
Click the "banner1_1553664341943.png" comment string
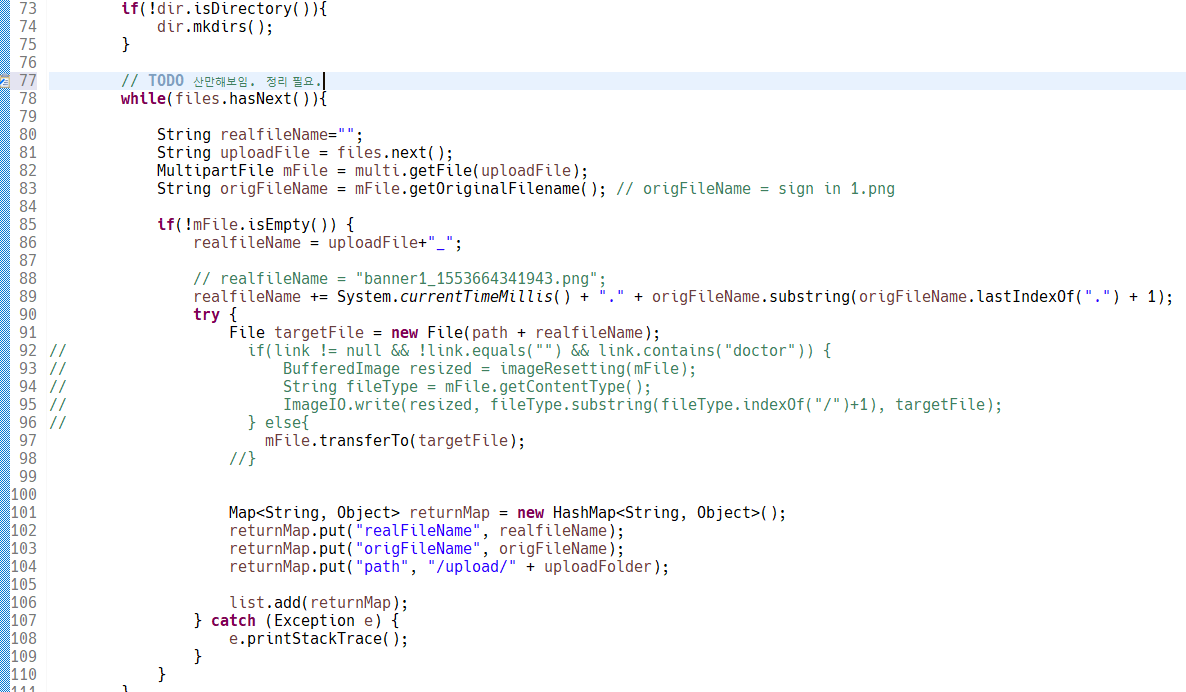pyautogui.click(x=480, y=279)
